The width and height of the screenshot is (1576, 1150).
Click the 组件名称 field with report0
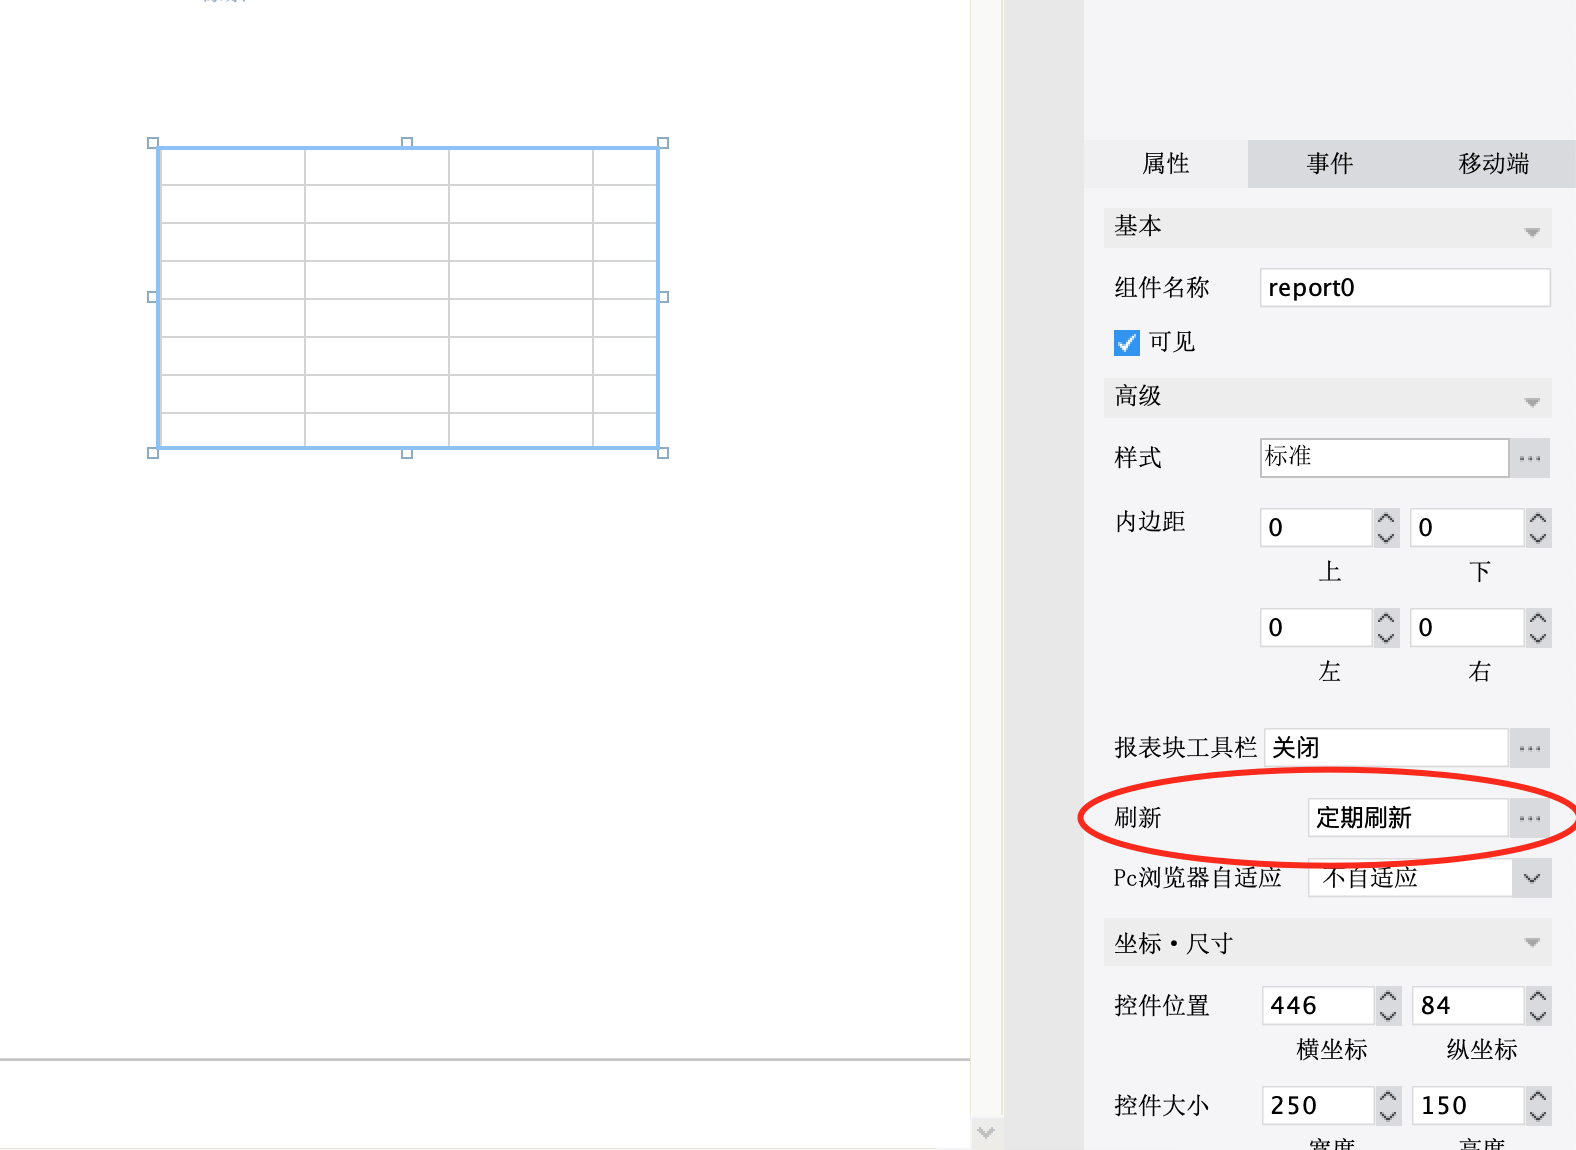click(x=1405, y=288)
